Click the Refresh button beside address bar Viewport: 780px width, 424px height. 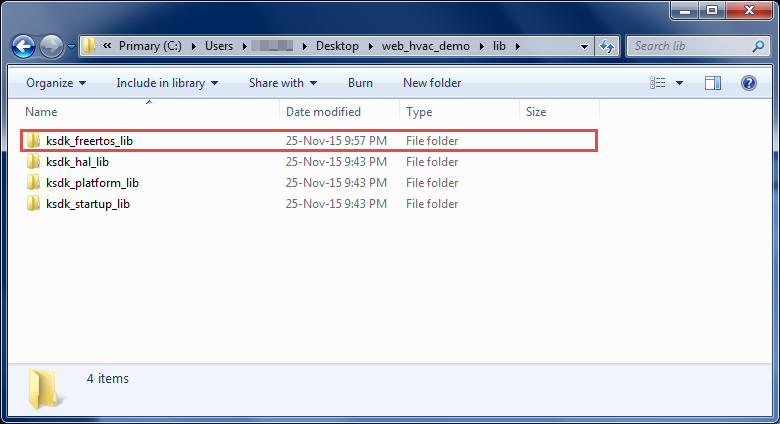click(x=607, y=46)
